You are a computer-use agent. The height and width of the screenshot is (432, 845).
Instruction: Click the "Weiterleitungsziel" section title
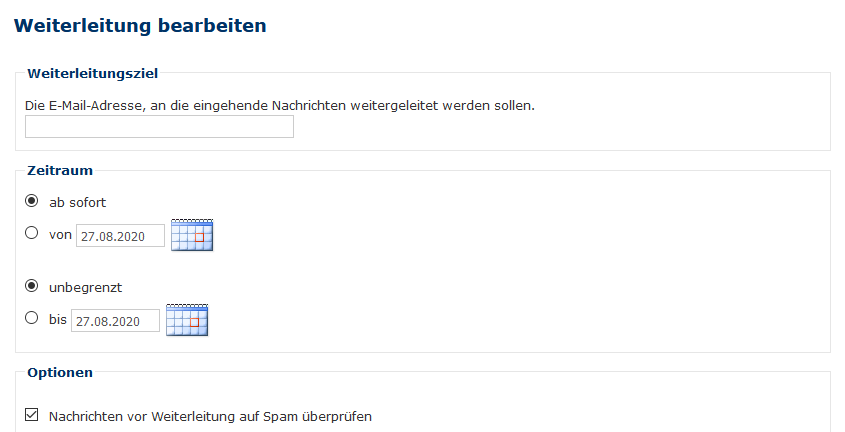[x=92, y=73]
